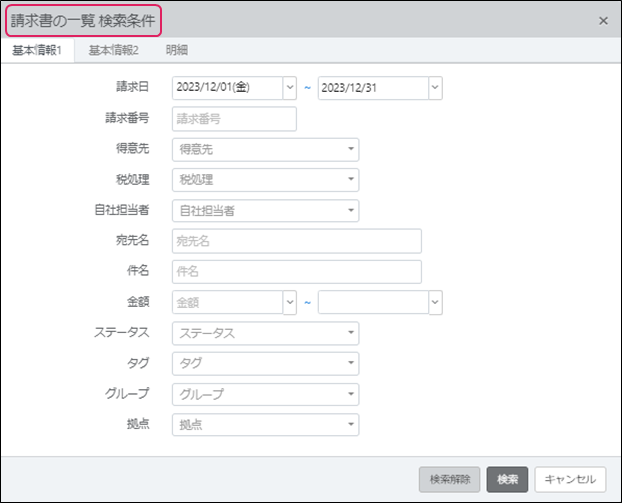
Task: Select the 基本情報1 tab
Action: (37, 49)
